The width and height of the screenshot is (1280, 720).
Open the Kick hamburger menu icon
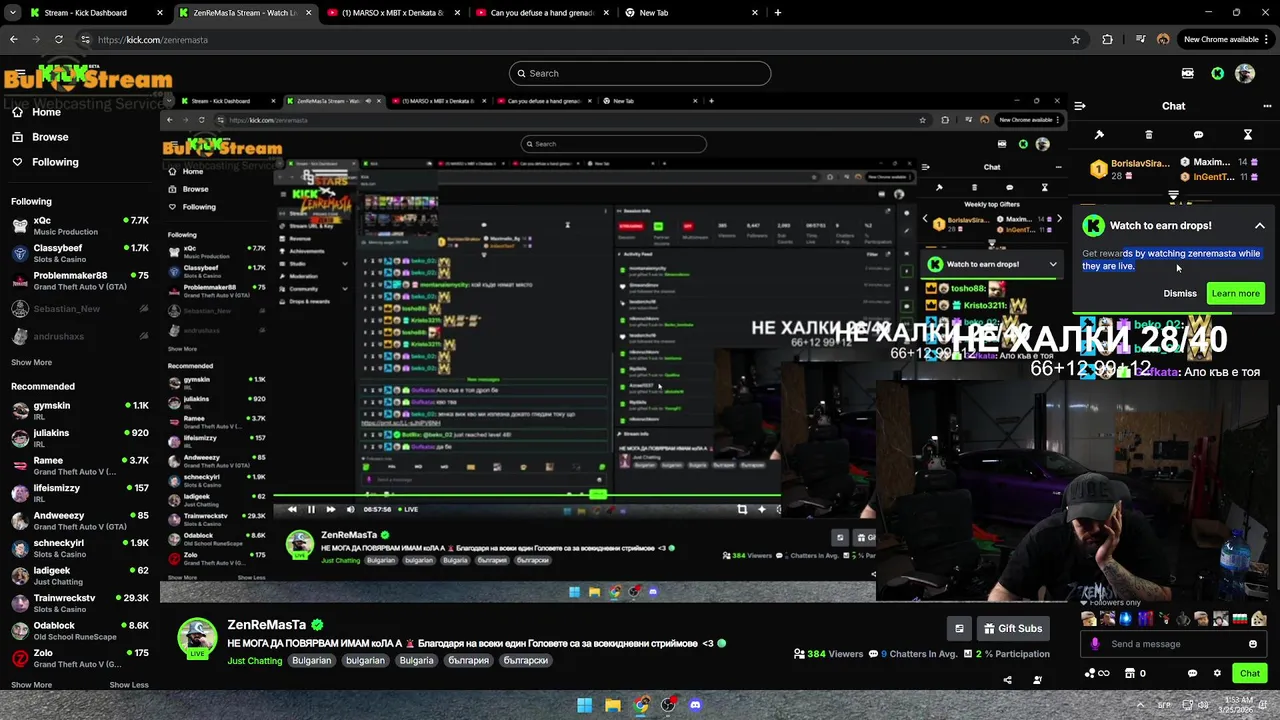18,73
